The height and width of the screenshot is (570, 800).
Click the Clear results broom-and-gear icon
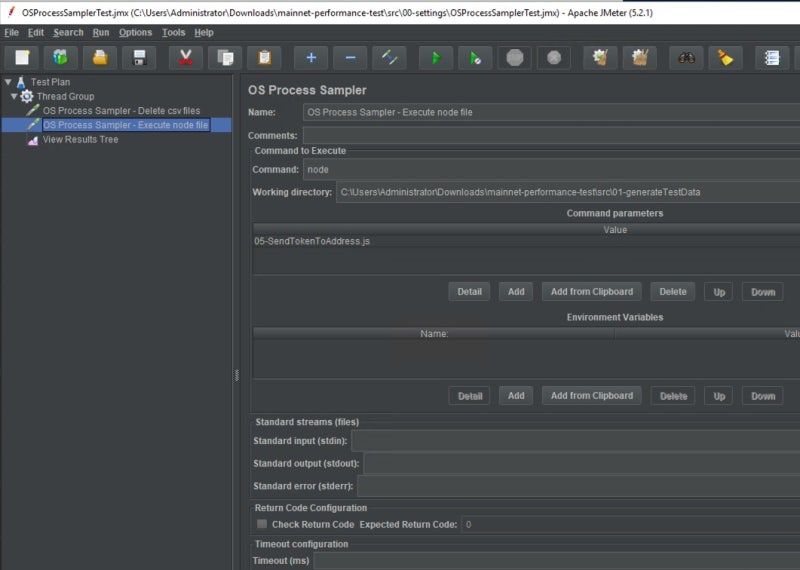tap(600, 58)
